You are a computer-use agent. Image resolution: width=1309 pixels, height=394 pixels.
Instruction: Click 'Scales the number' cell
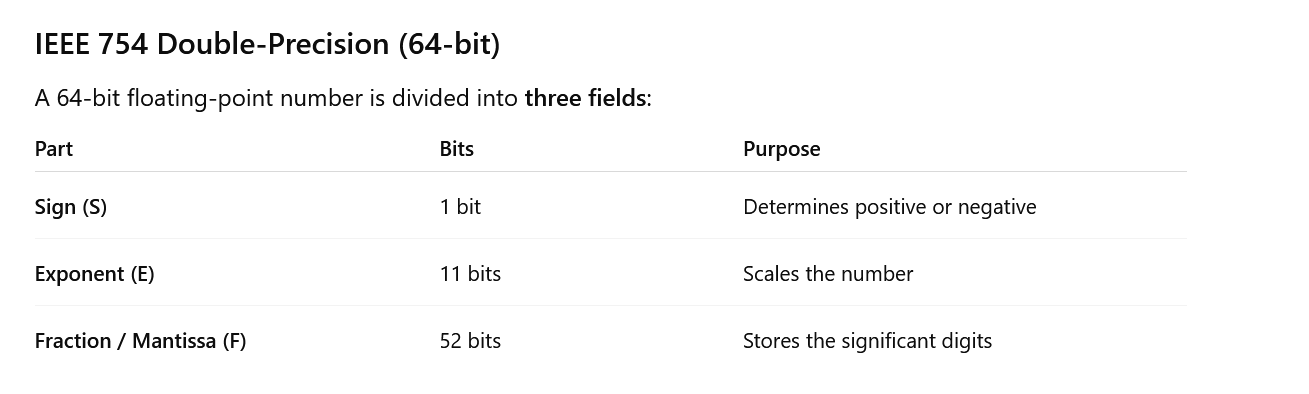[828, 274]
